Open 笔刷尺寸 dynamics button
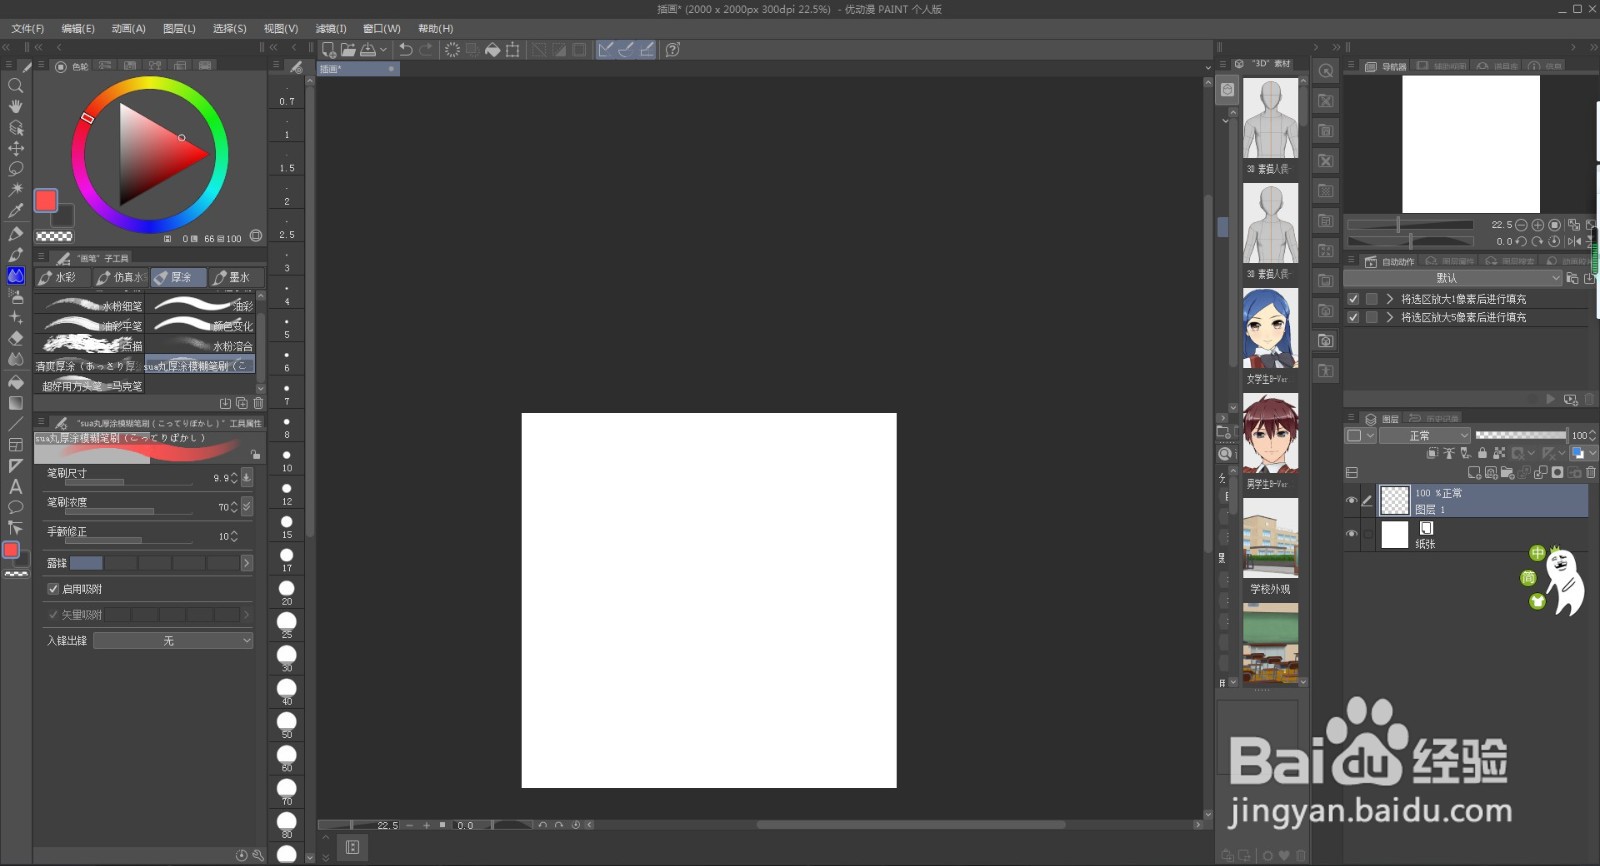The height and width of the screenshot is (866, 1600). point(247,478)
